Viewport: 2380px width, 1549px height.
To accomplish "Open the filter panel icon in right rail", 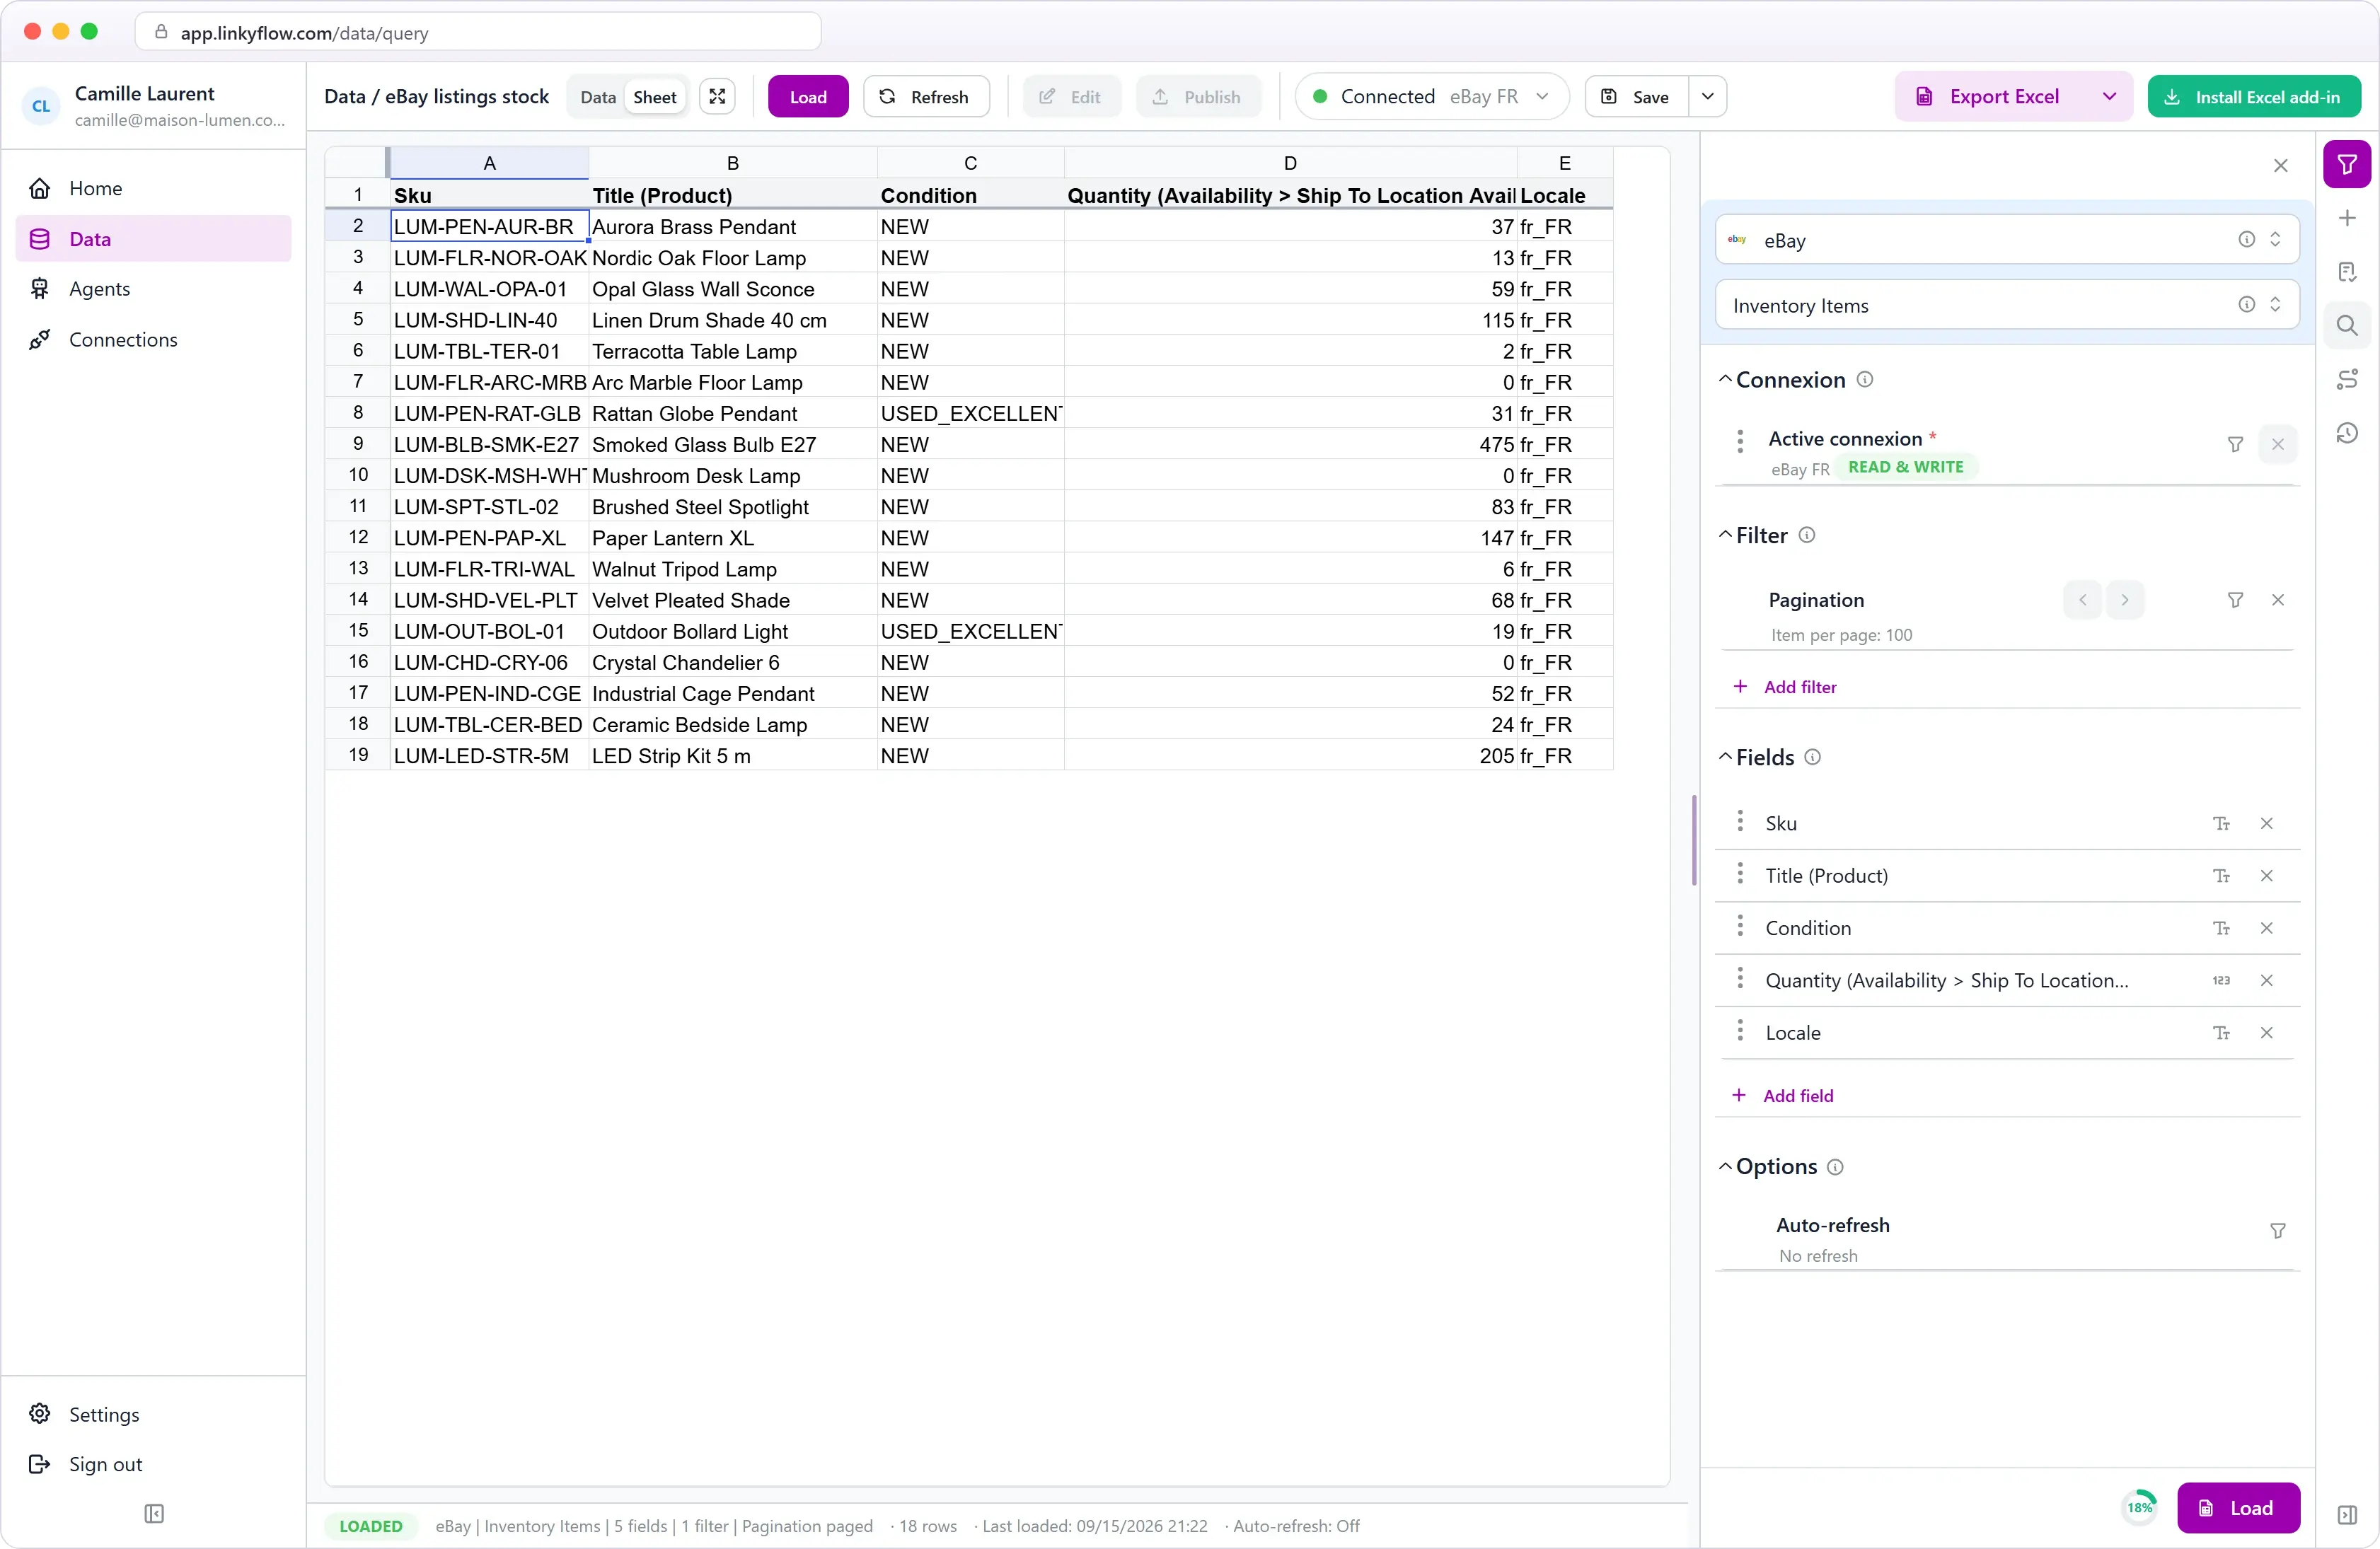I will (2346, 165).
